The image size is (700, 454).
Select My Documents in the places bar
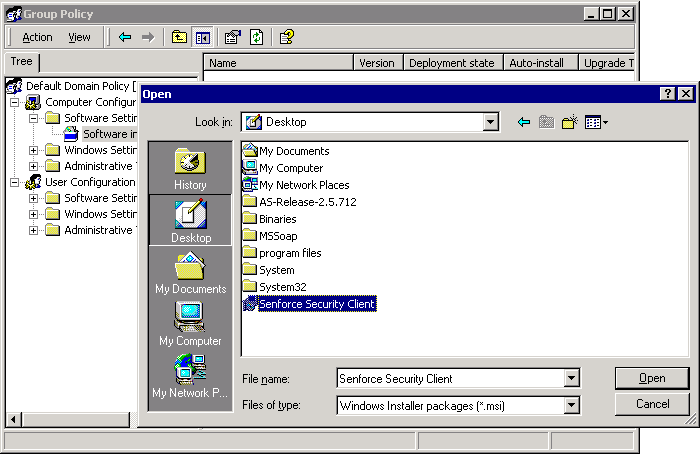tap(190, 272)
